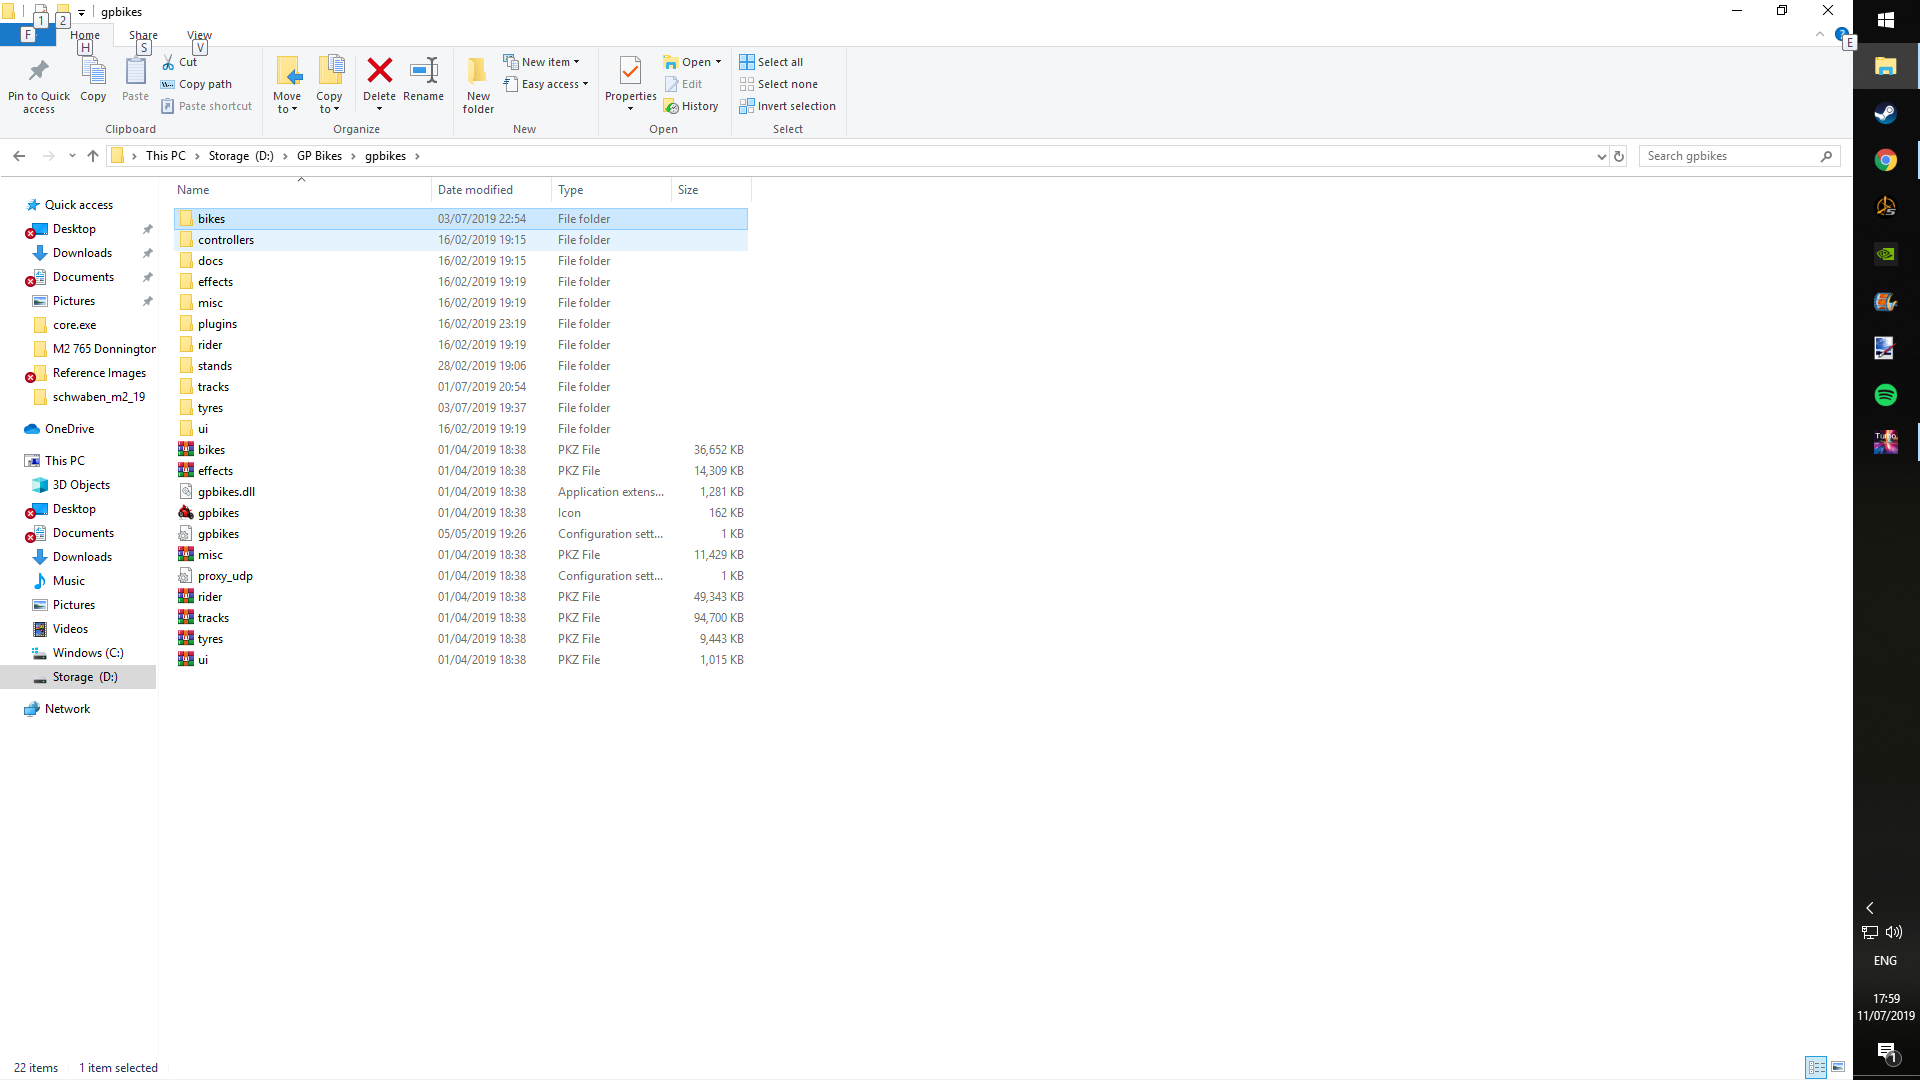The width and height of the screenshot is (1920, 1080).
Task: Sort by the Name column header
Action: pyautogui.click(x=301, y=190)
